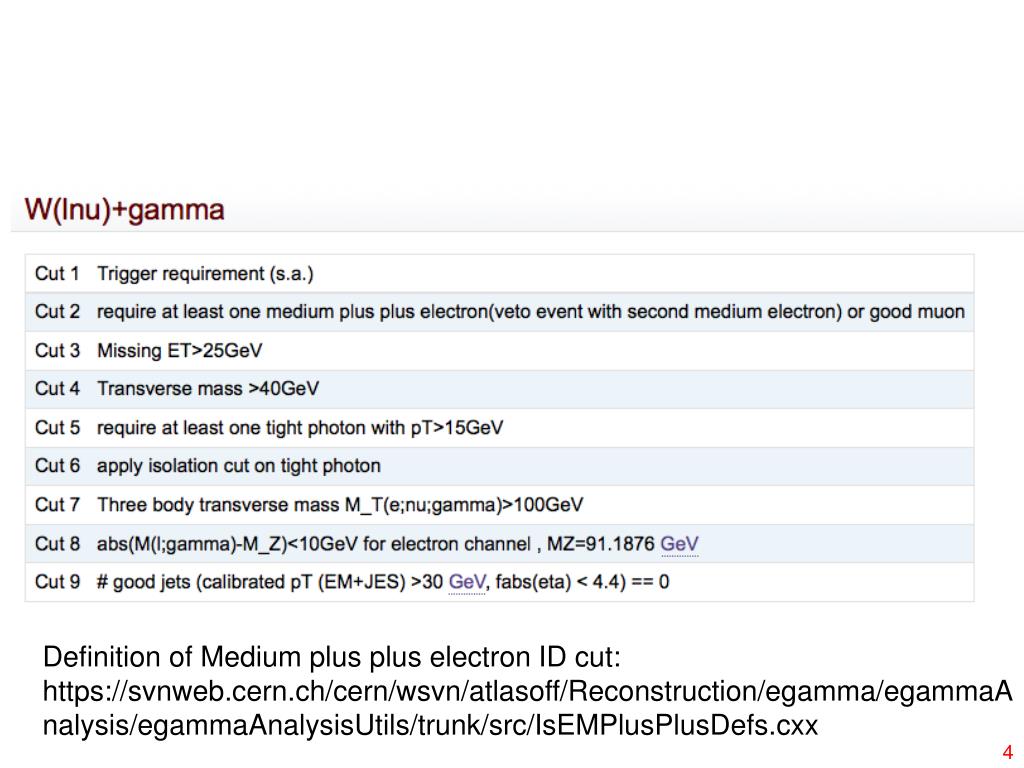1024x768 pixels.
Task: Click the MZ=91.1876 value text
Action: click(x=601, y=544)
